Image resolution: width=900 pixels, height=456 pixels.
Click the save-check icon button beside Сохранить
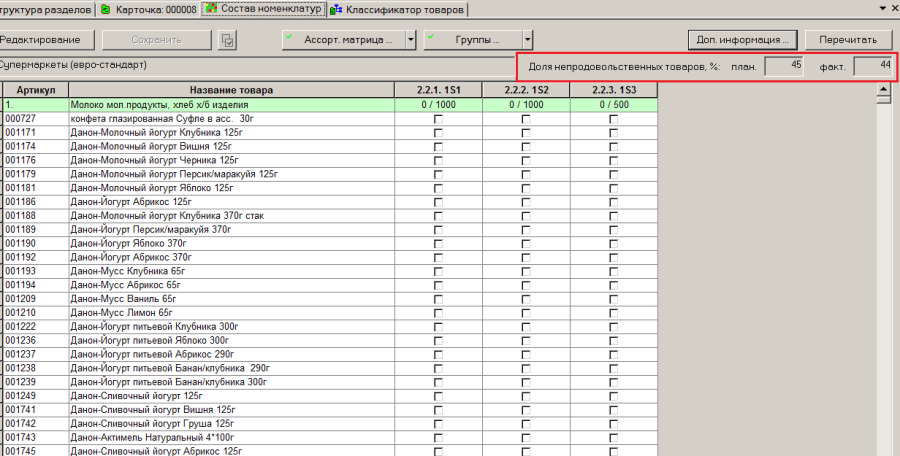[x=228, y=40]
